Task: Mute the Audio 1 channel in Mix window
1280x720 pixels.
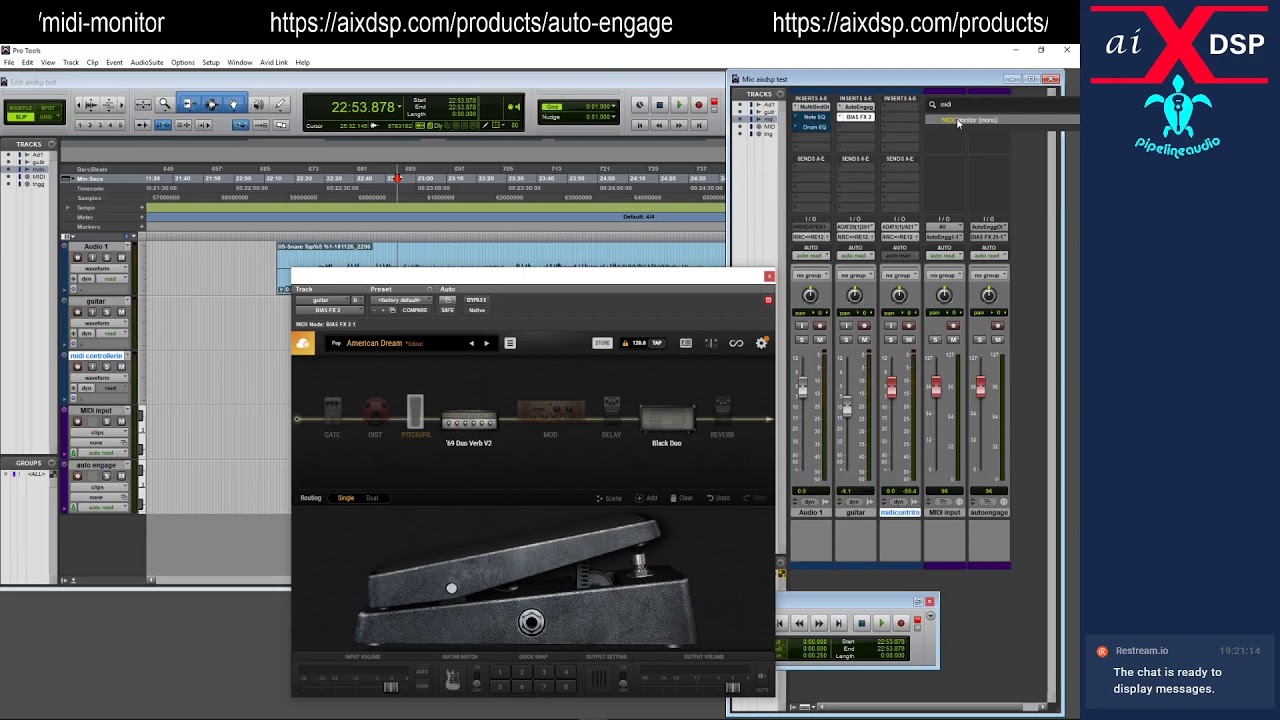Action: [820, 340]
